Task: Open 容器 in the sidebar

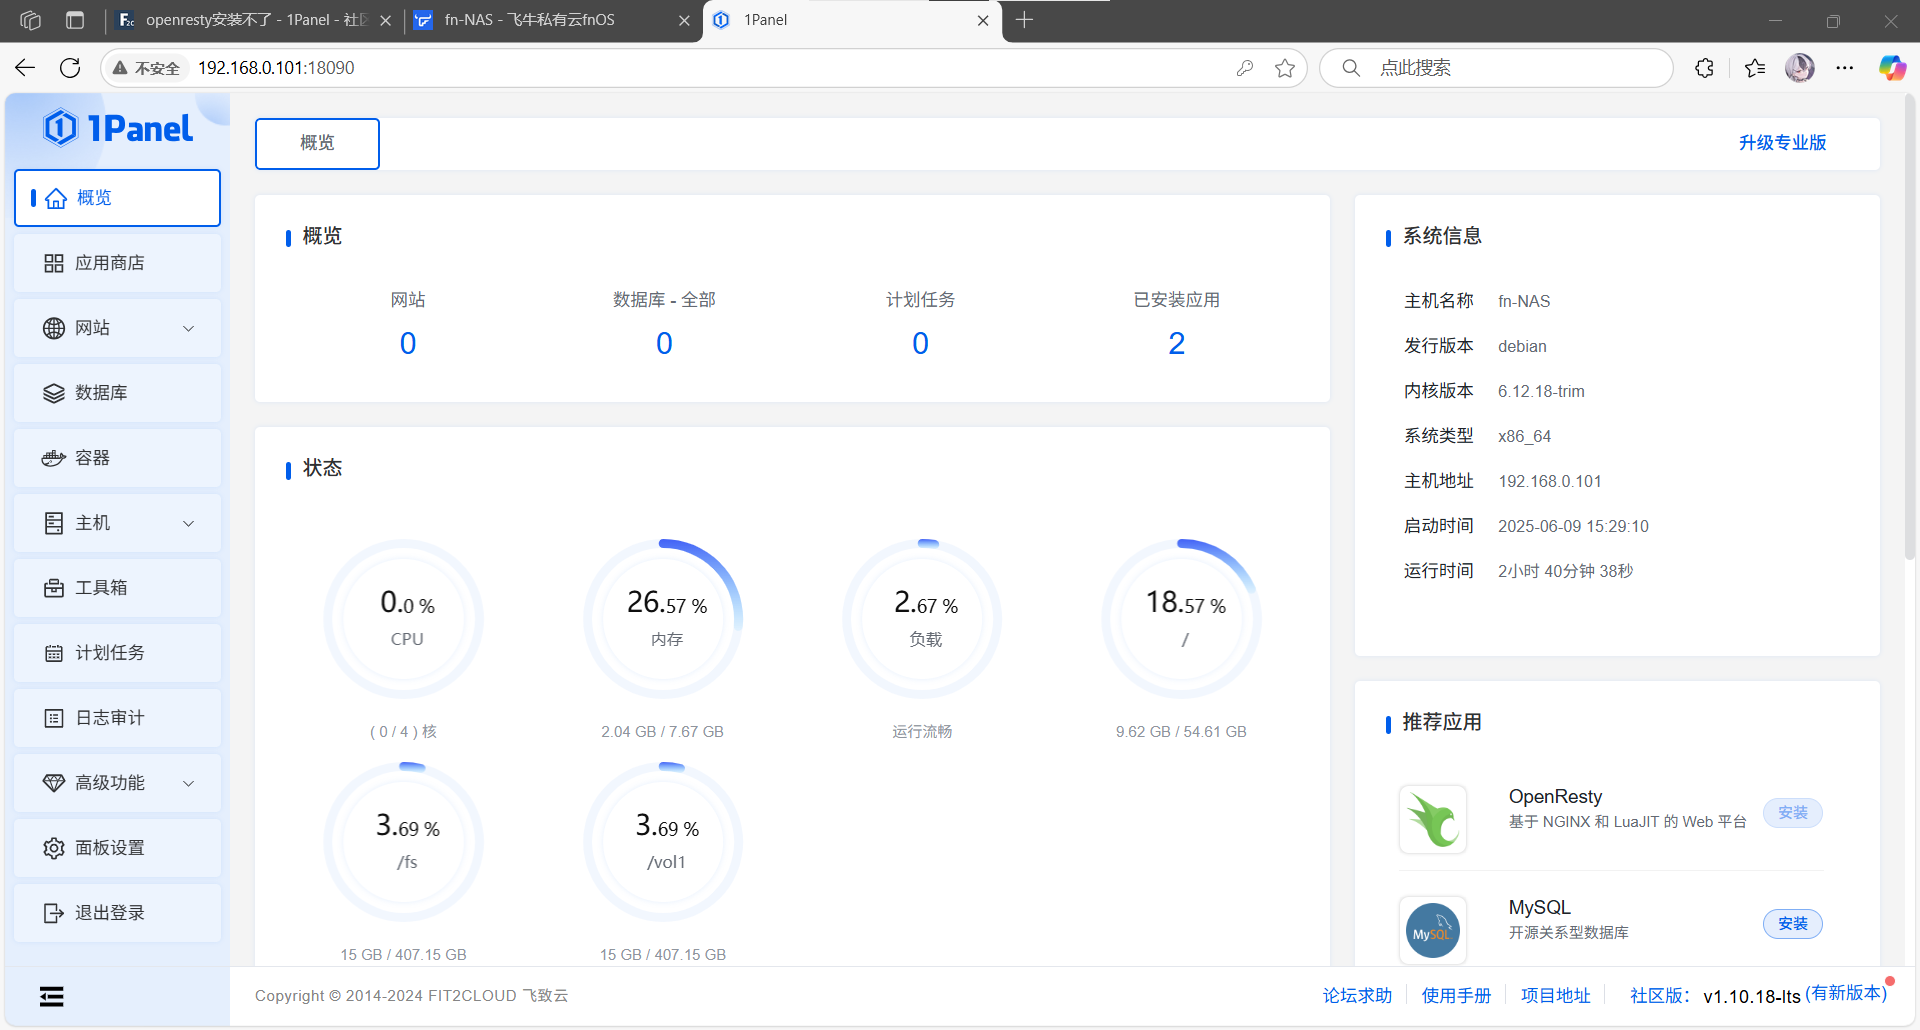Action: click(x=117, y=458)
